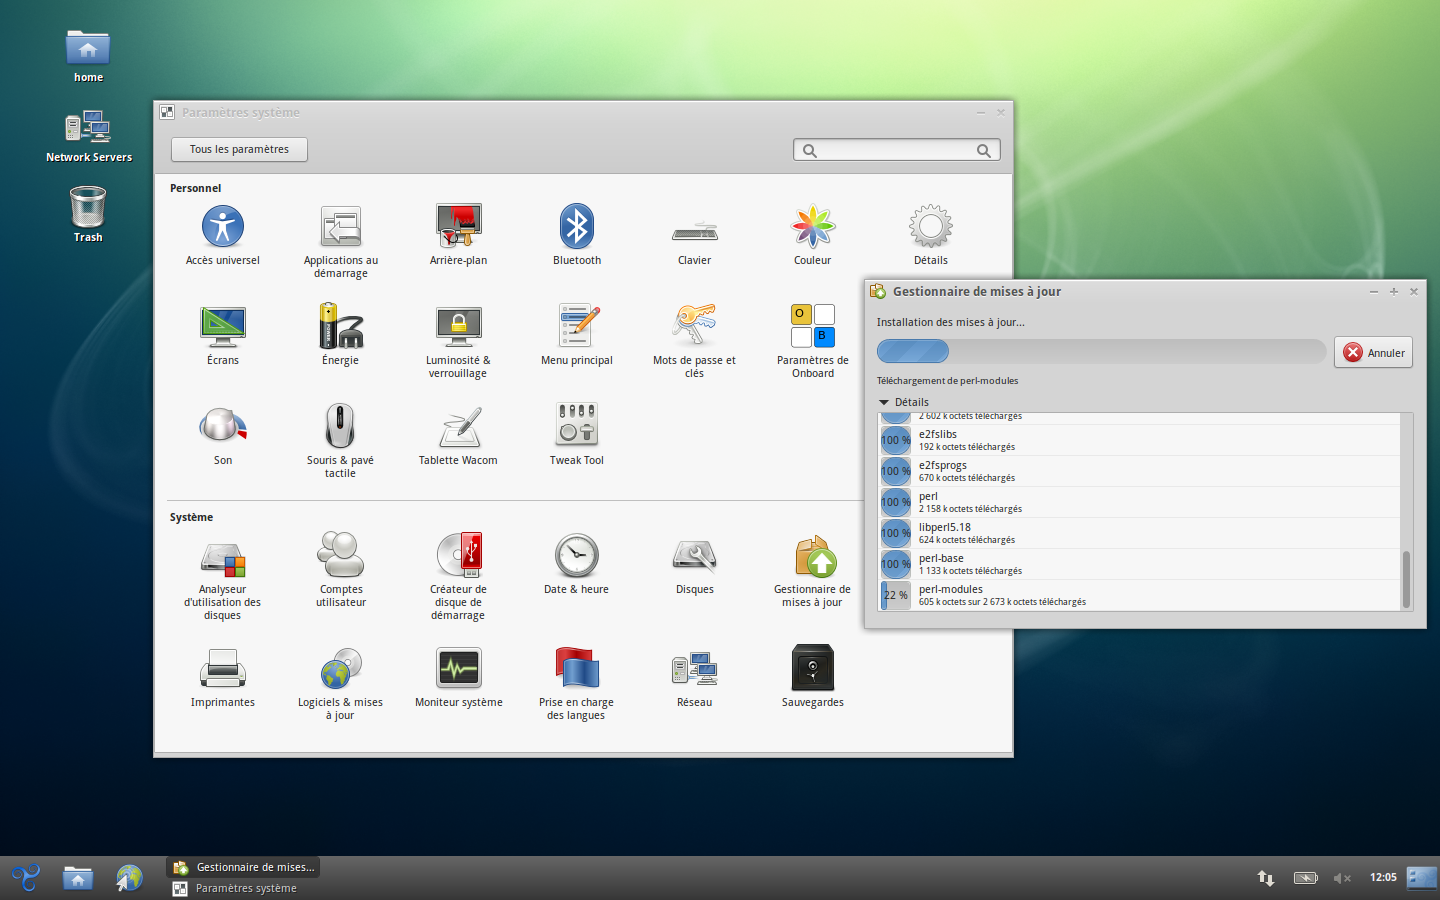Image resolution: width=1440 pixels, height=900 pixels.
Task: Open Luminosité & verrouillage settings
Action: (458, 343)
